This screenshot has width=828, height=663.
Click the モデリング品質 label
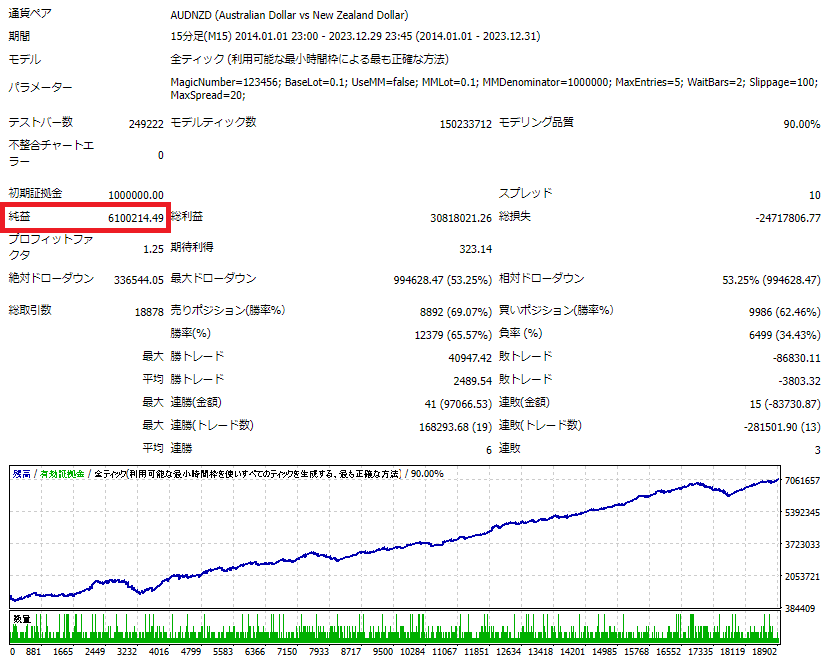536,122
